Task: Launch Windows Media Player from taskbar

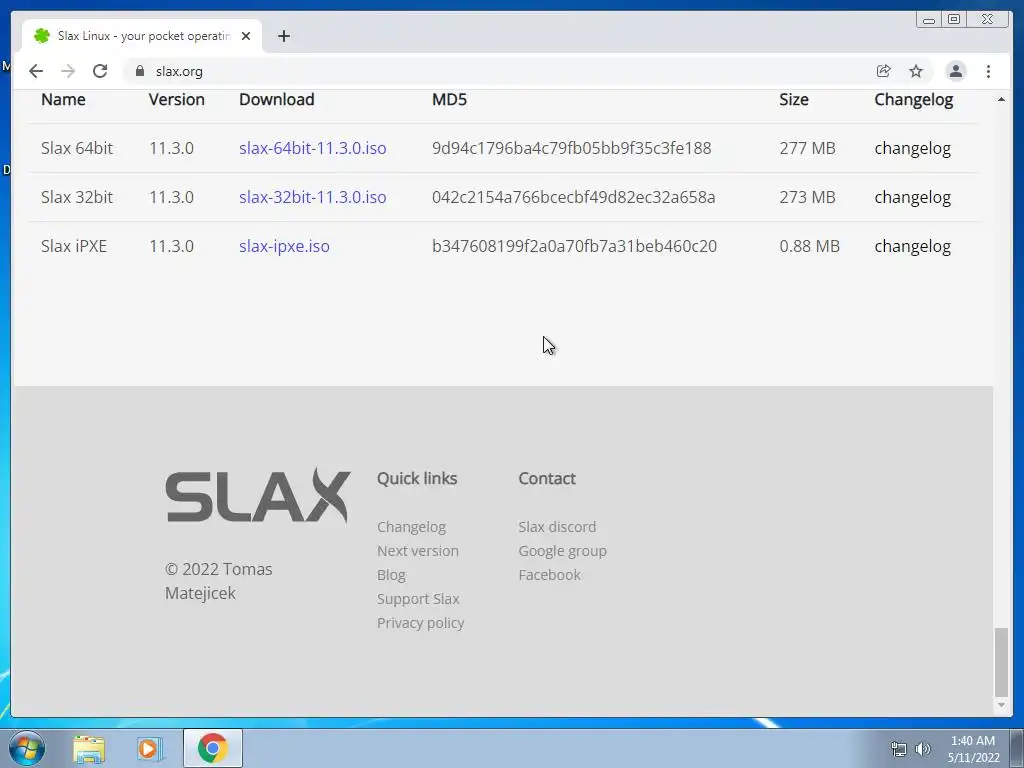Action: click(x=148, y=749)
